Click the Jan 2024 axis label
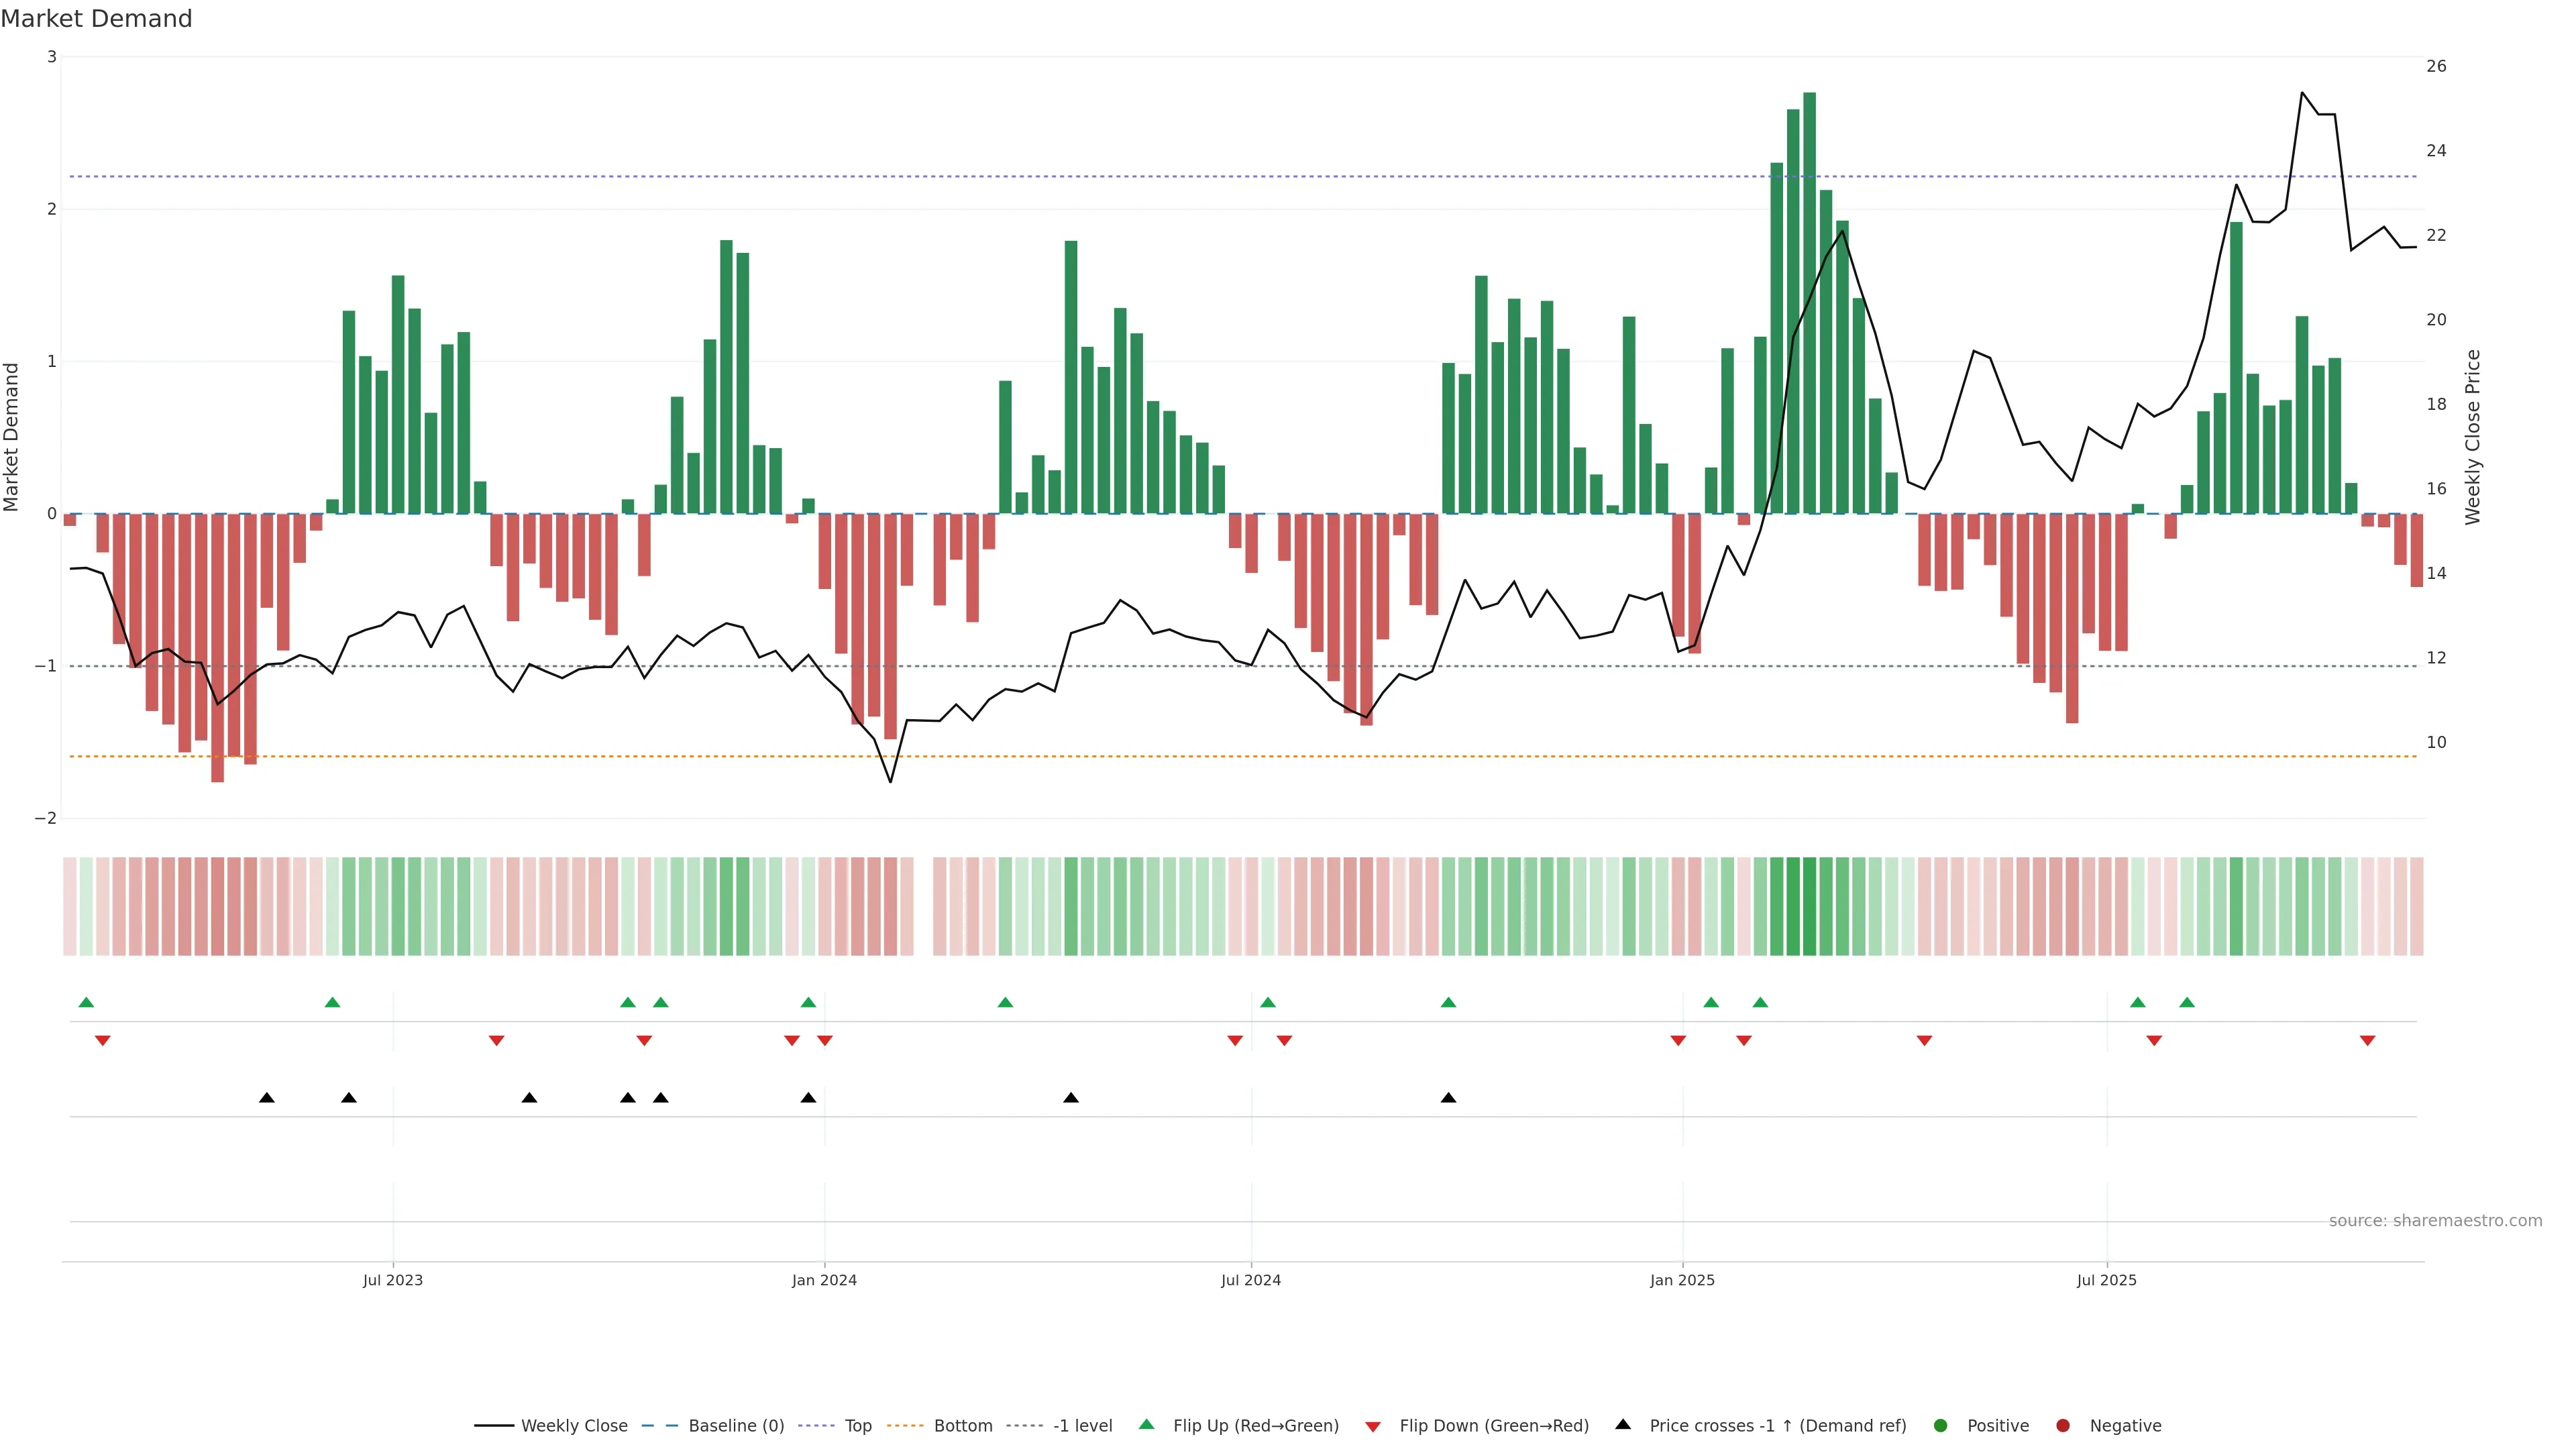 [824, 1280]
